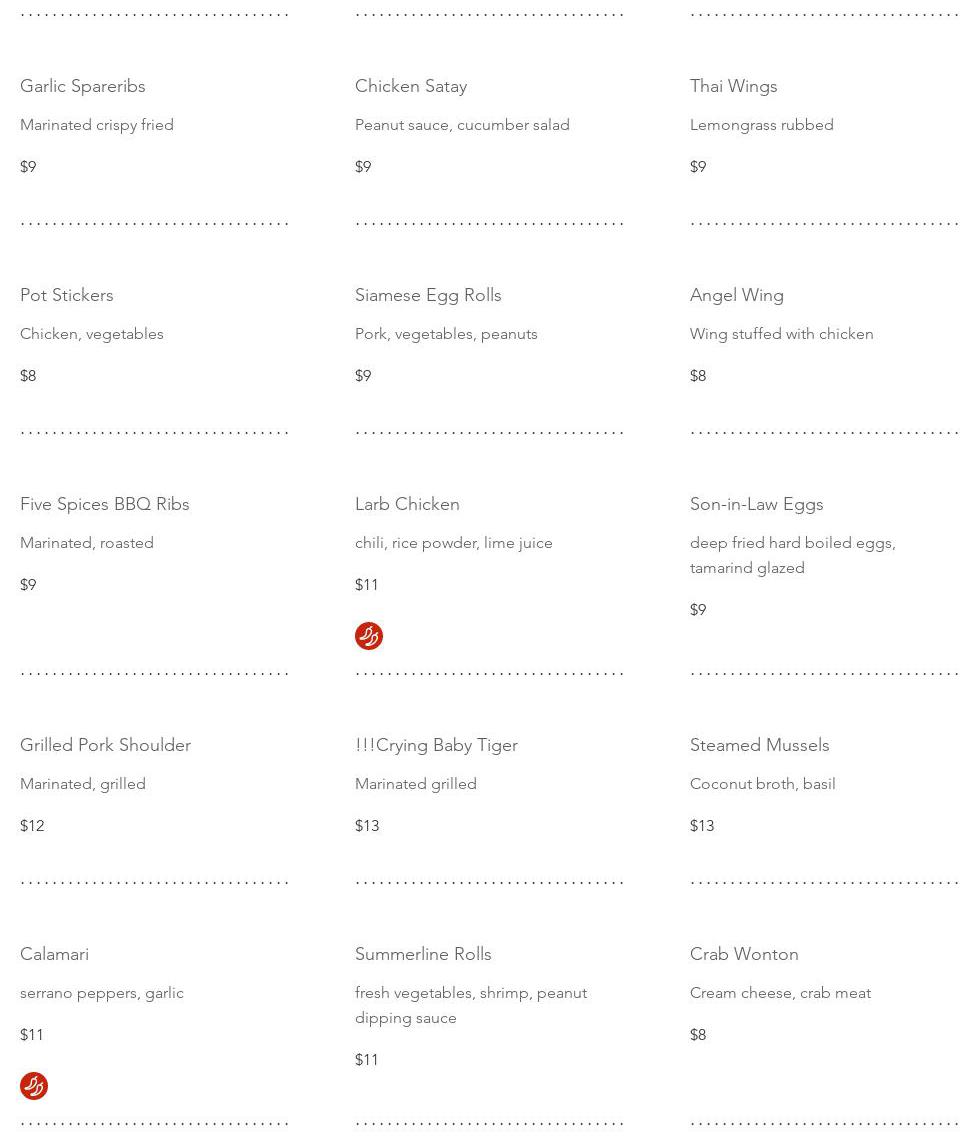Open the !!!Crying Baby Tiger item
The height and width of the screenshot is (1137, 965).
(436, 745)
